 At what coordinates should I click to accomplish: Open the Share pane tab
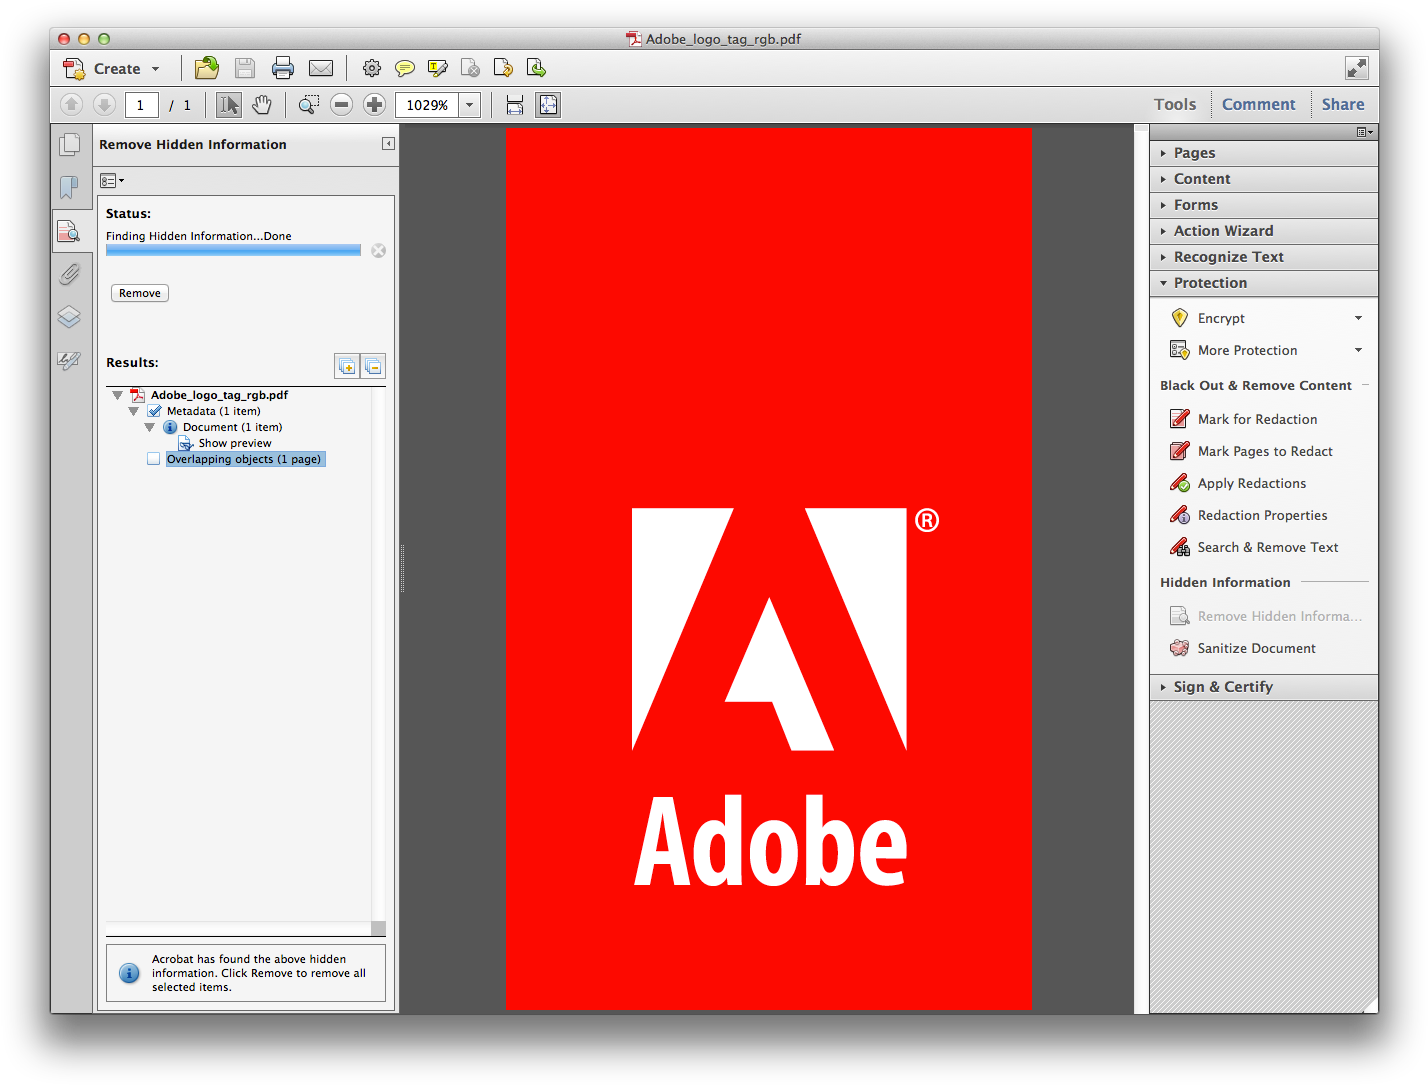pyautogui.click(x=1342, y=104)
